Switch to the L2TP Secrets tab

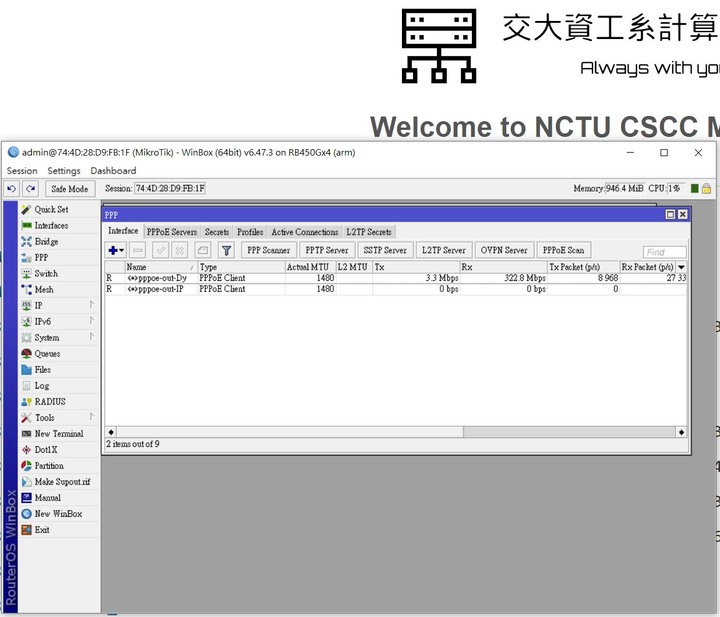coord(369,232)
